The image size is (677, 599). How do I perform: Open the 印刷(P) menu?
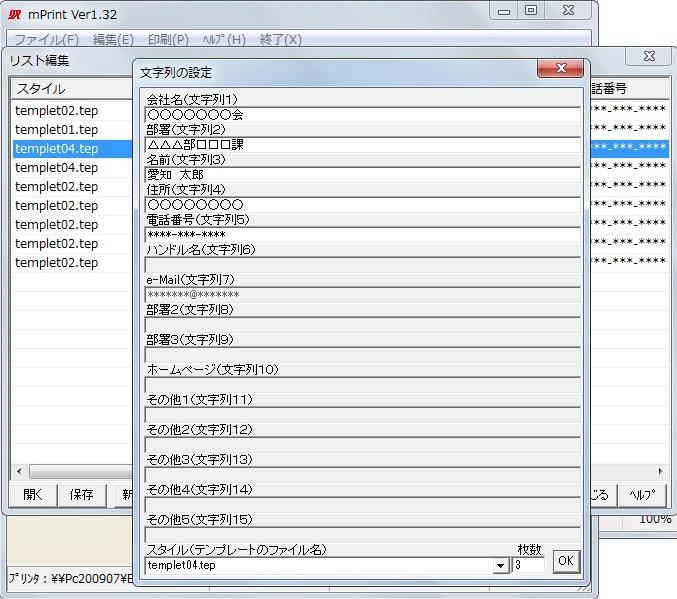tap(167, 40)
